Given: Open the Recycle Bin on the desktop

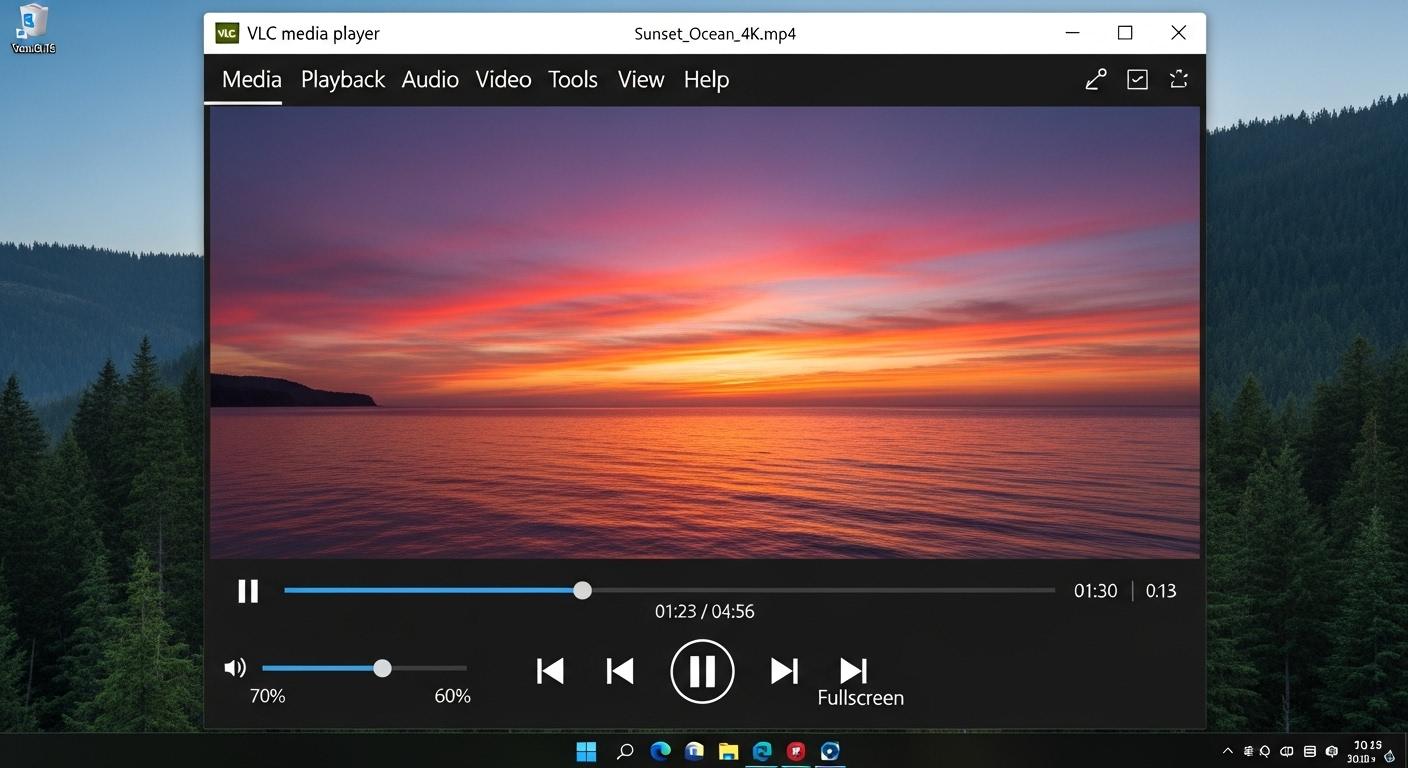Looking at the screenshot, I should click(x=33, y=24).
